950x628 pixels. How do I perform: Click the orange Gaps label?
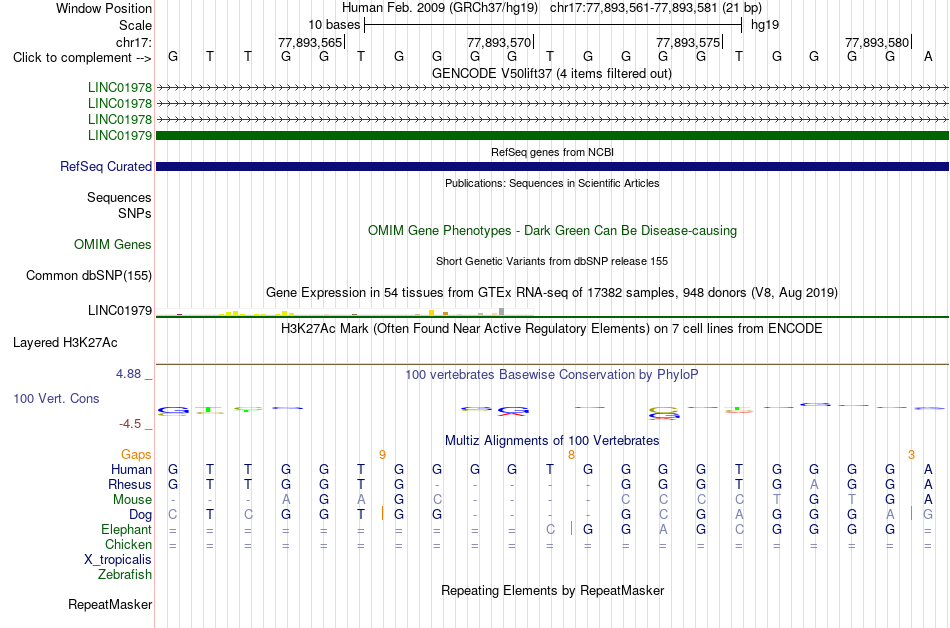coord(136,455)
